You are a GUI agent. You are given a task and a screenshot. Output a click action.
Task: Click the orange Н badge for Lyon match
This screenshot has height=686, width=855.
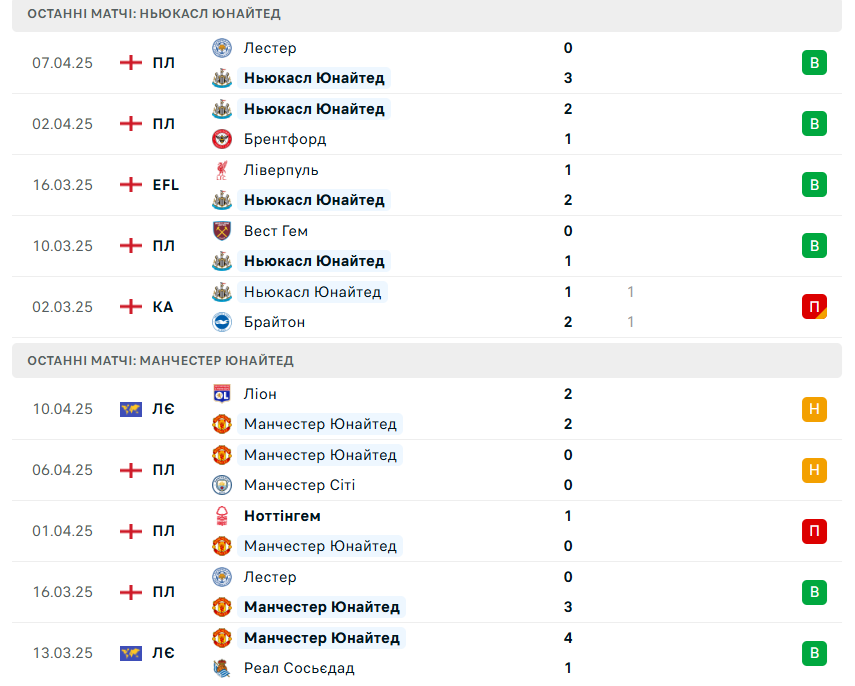pyautogui.click(x=814, y=409)
